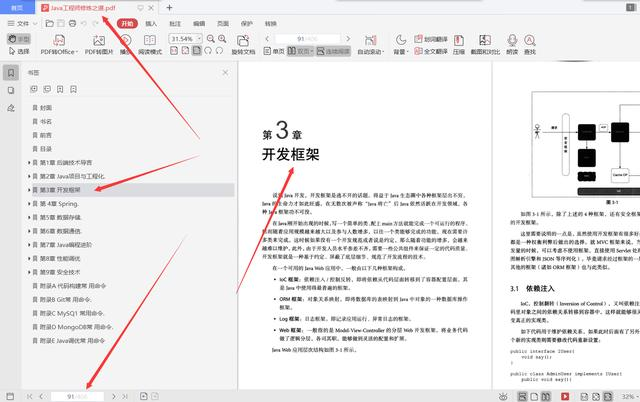Toggle single page layout in status bar
Viewport: 640px width, 402px height.
point(534,396)
